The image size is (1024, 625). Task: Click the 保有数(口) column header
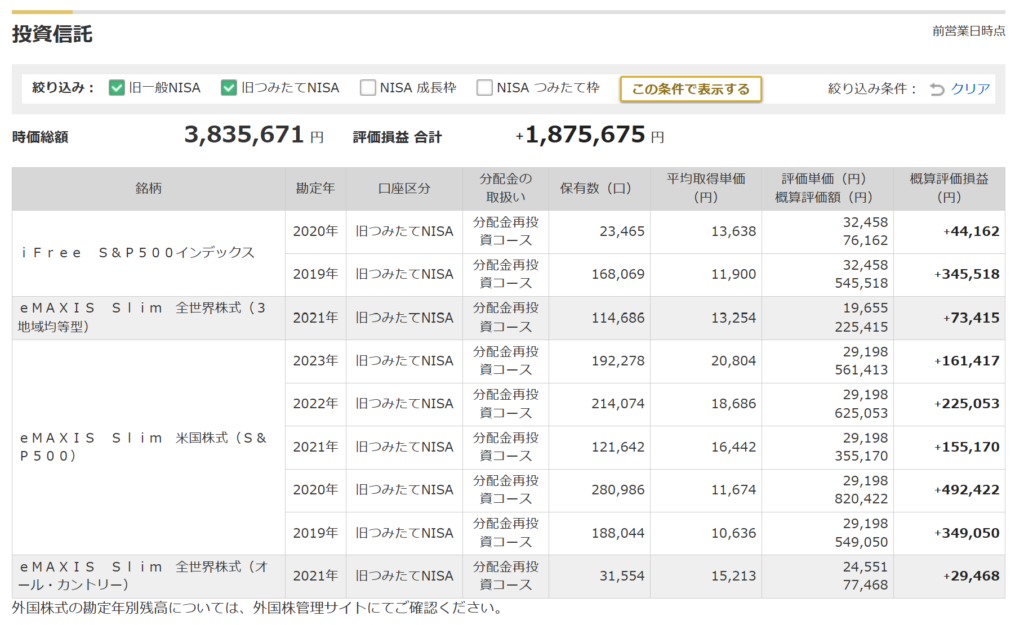[x=598, y=188]
